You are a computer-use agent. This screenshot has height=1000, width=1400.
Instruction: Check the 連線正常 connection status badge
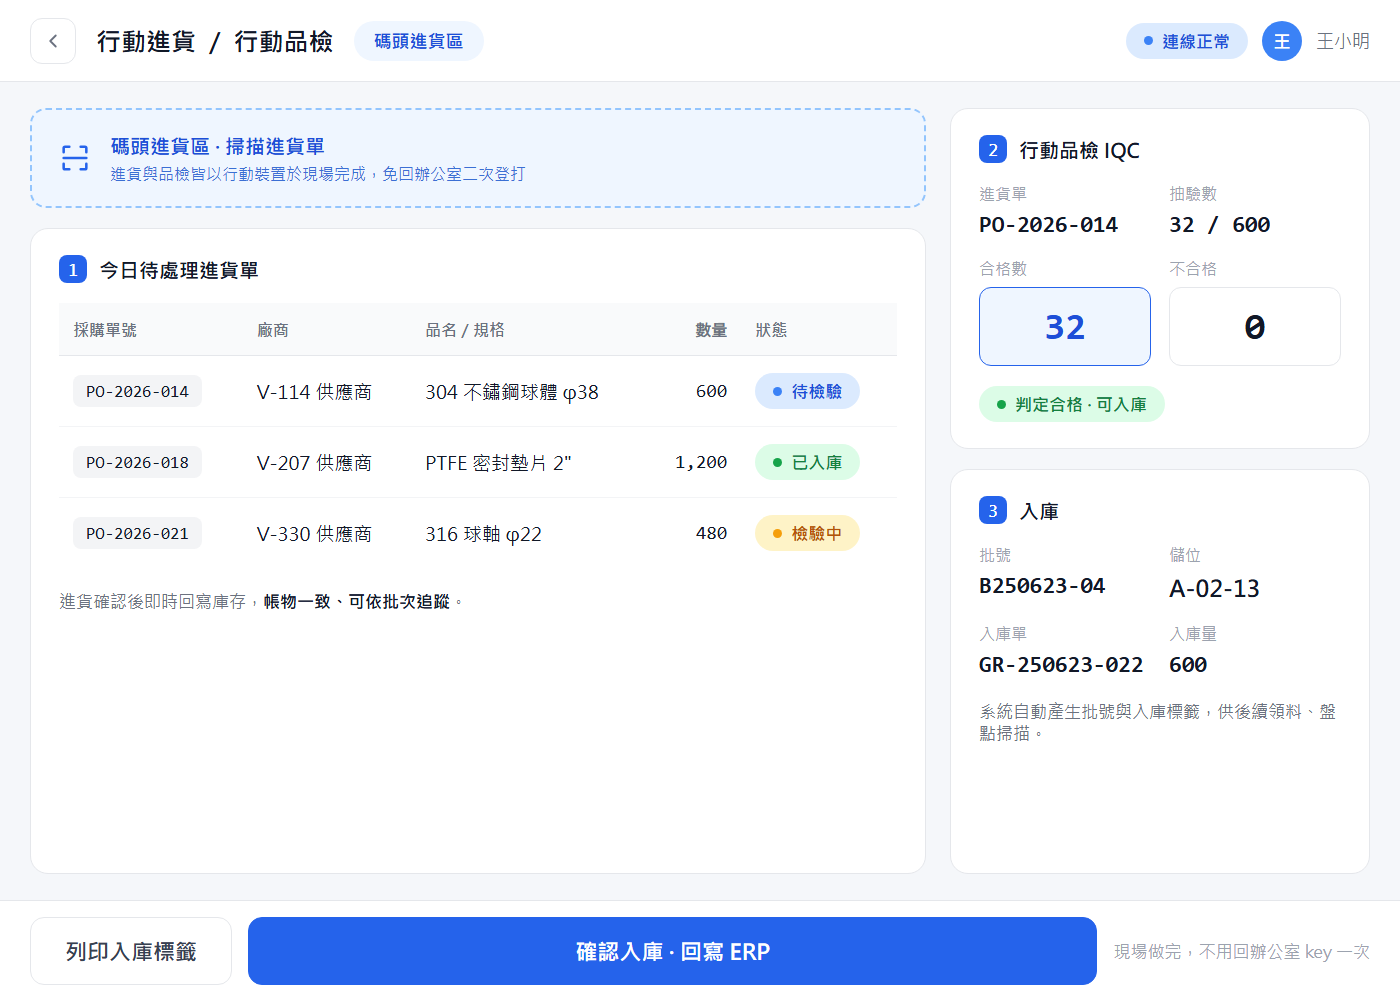(1187, 41)
